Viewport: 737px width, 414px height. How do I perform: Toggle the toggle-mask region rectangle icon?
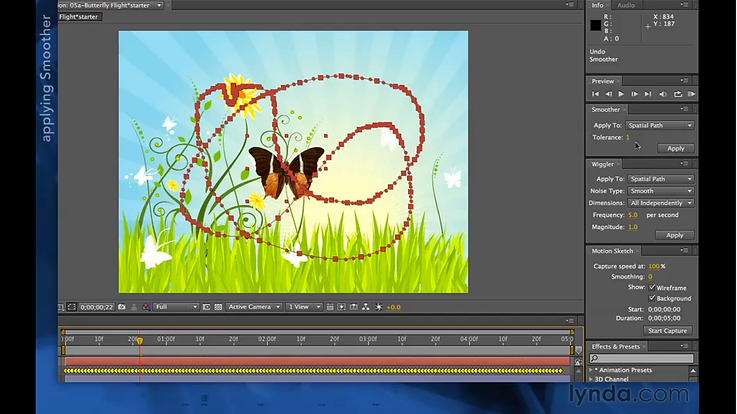tap(71, 307)
